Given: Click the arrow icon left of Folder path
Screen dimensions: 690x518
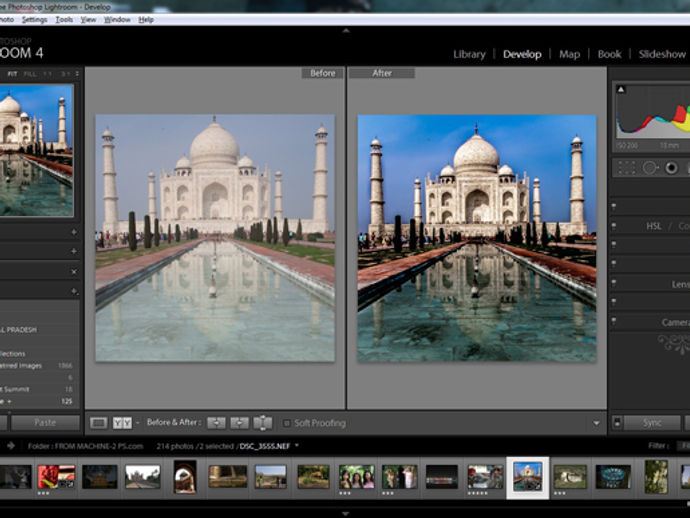Looking at the screenshot, I should 11,446.
